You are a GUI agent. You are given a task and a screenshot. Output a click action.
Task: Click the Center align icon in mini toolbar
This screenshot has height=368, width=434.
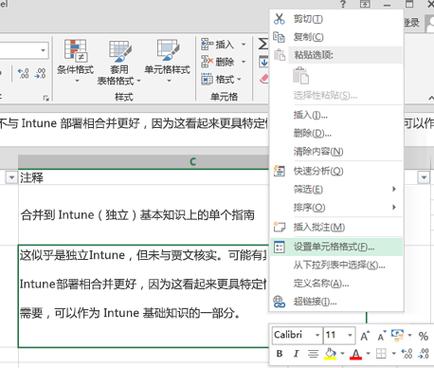click(313, 354)
